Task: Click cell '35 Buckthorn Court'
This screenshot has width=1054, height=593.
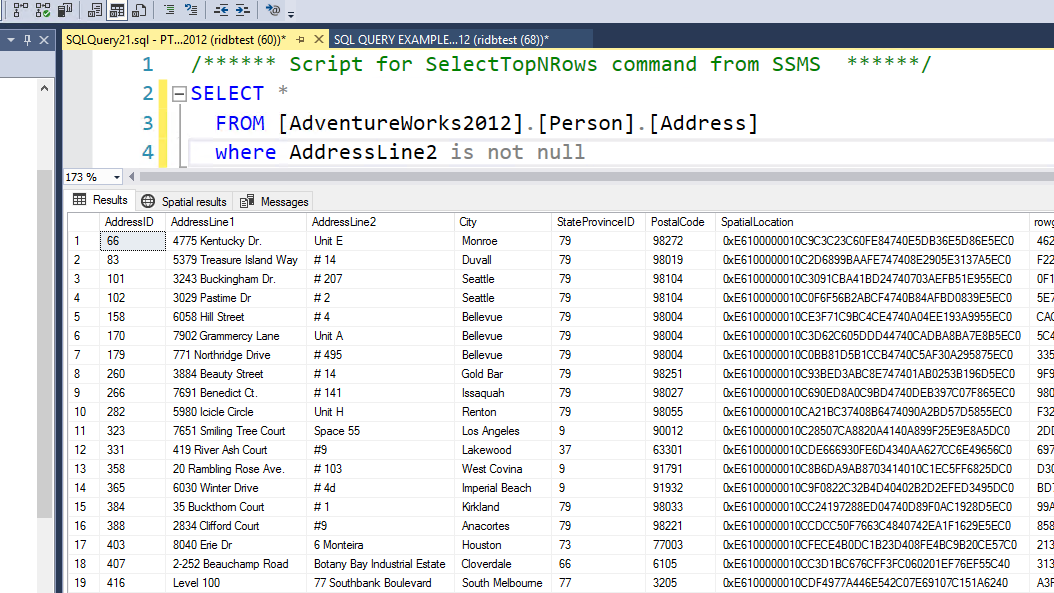Action: [x=236, y=507]
